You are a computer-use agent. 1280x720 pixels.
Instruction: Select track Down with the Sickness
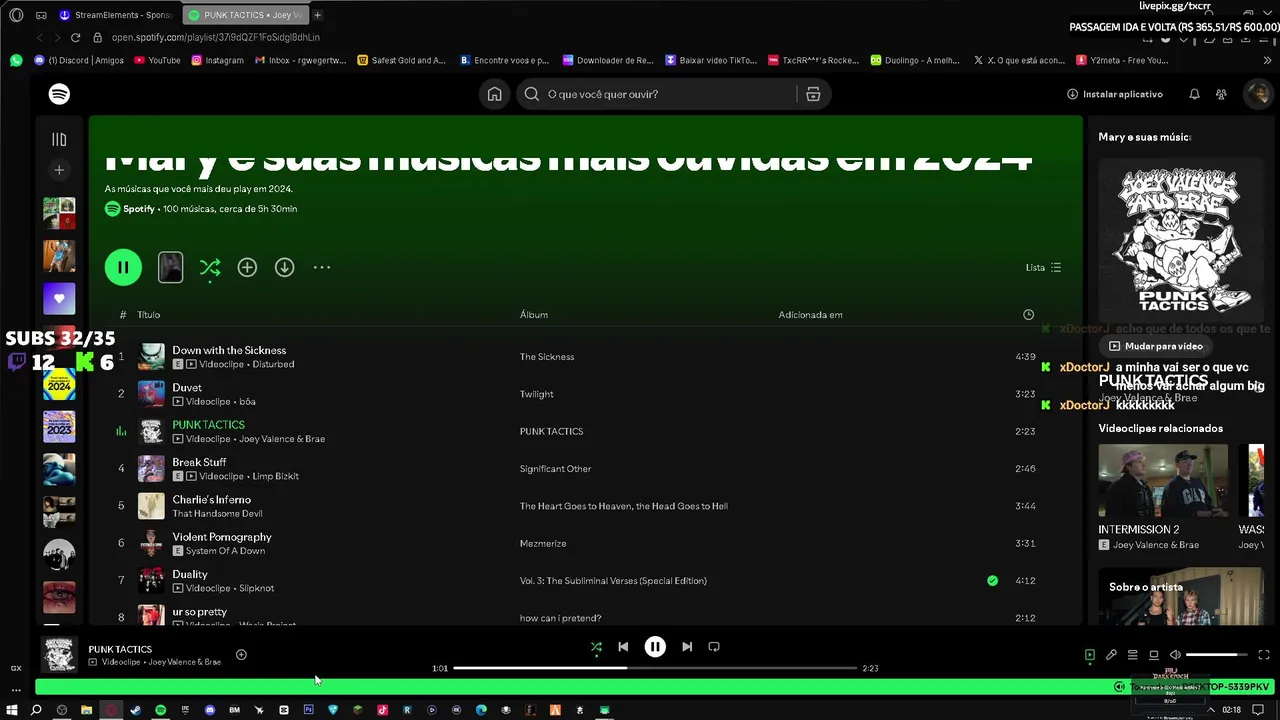229,350
